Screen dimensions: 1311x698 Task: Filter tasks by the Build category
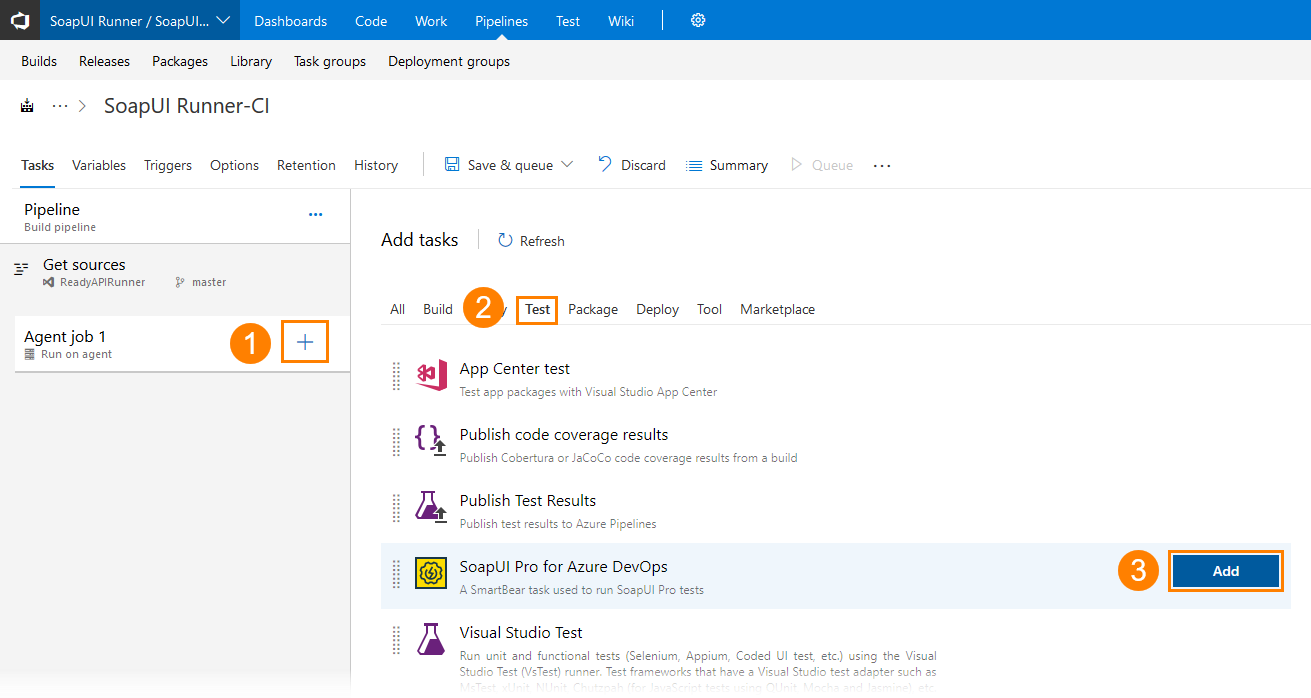coord(438,309)
